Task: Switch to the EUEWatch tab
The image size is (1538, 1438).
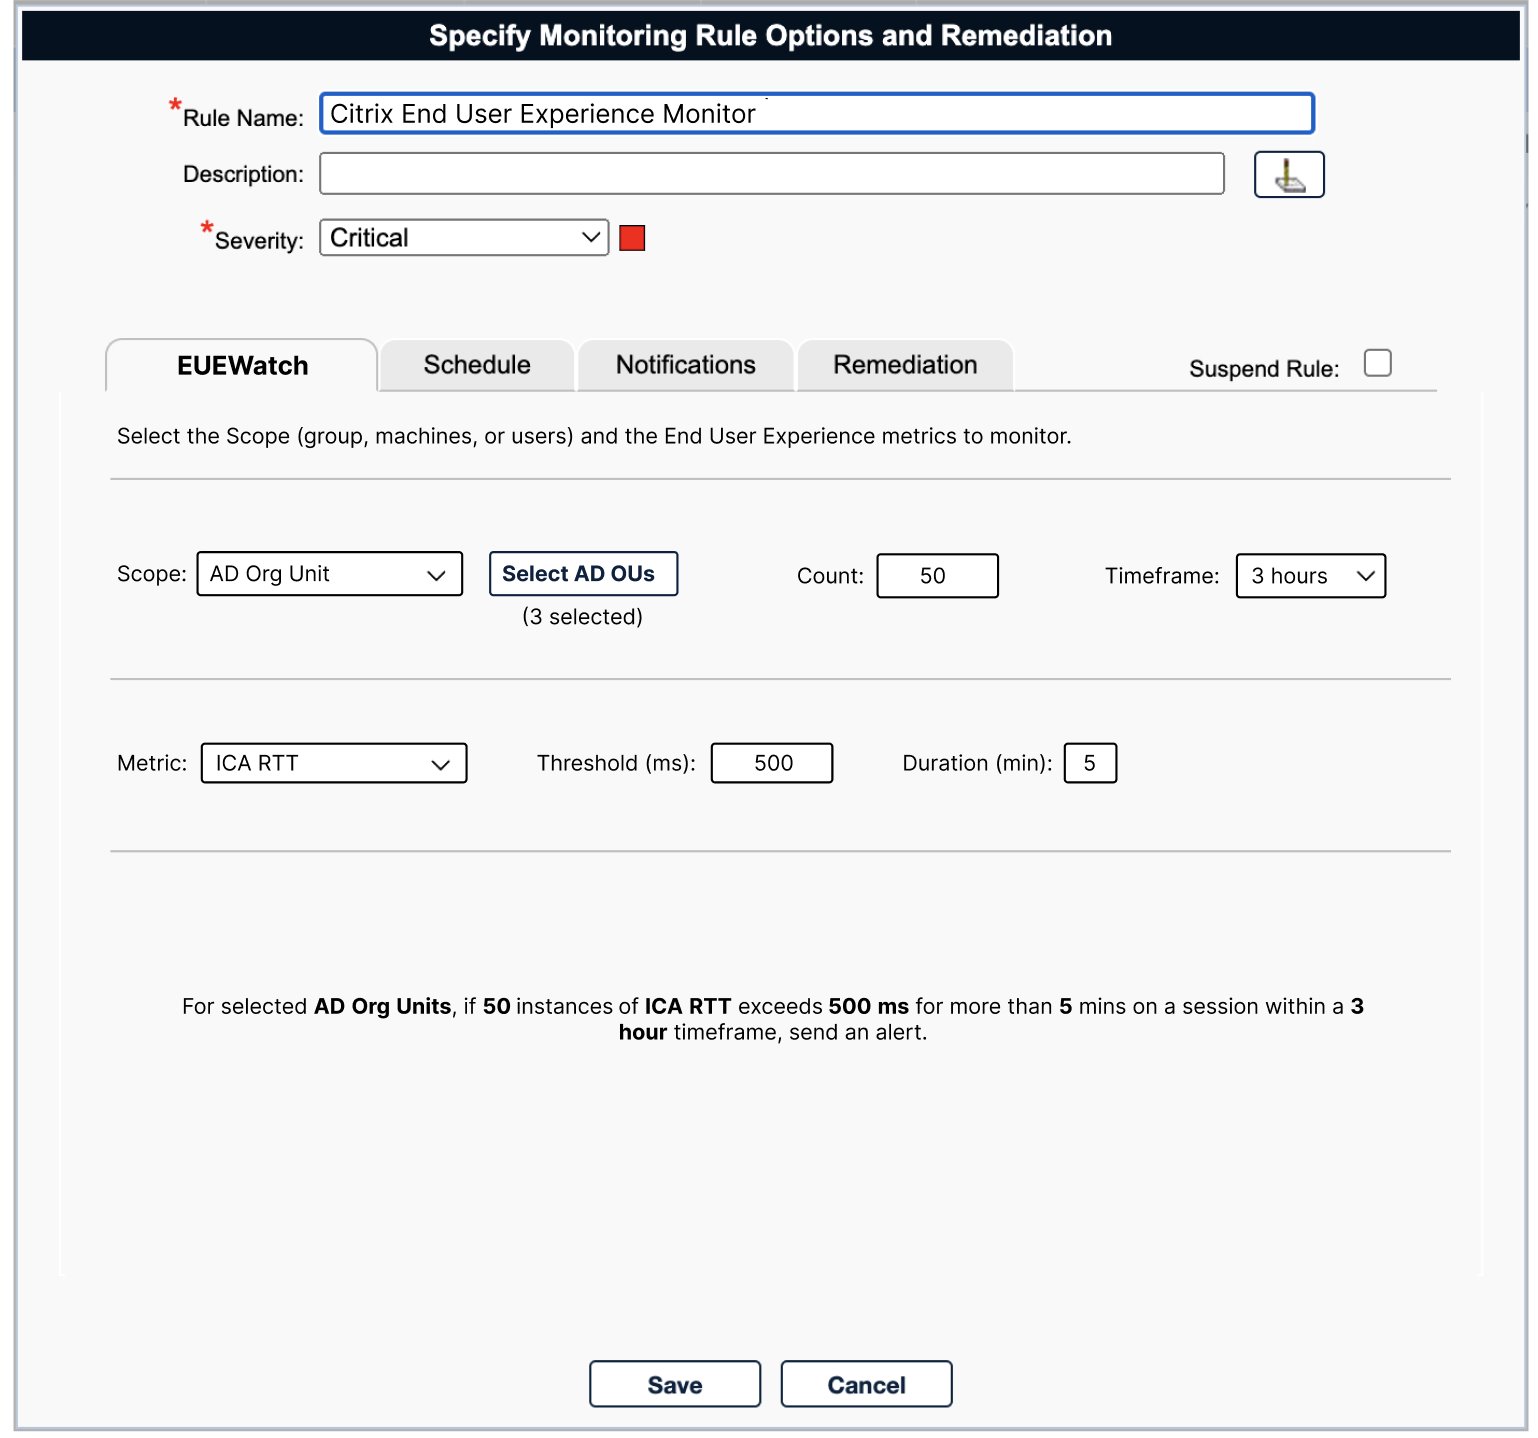Action: [x=242, y=365]
